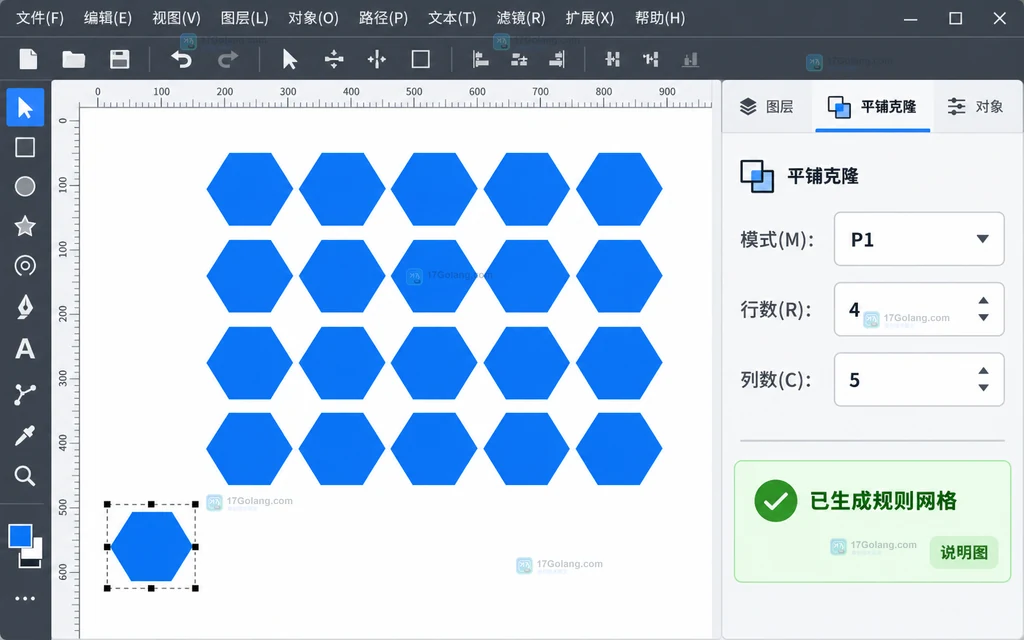Increase the 列数(C) value

pos(983,370)
